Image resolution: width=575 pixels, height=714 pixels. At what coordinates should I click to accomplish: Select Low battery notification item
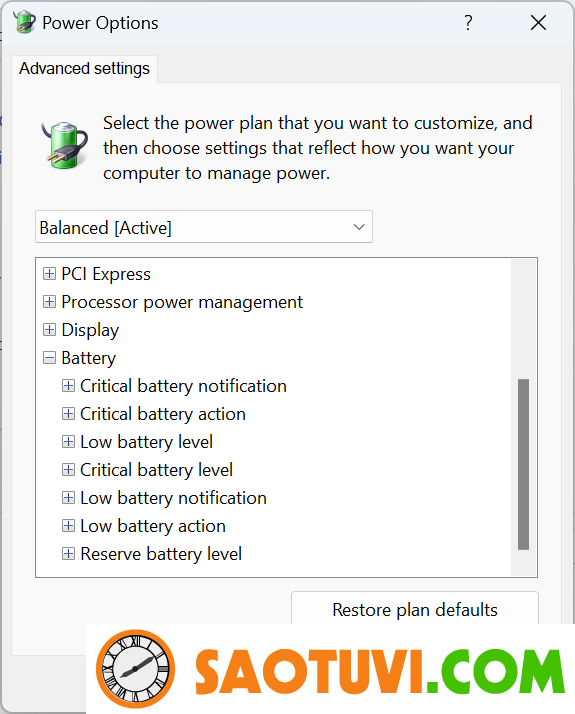click(x=173, y=498)
